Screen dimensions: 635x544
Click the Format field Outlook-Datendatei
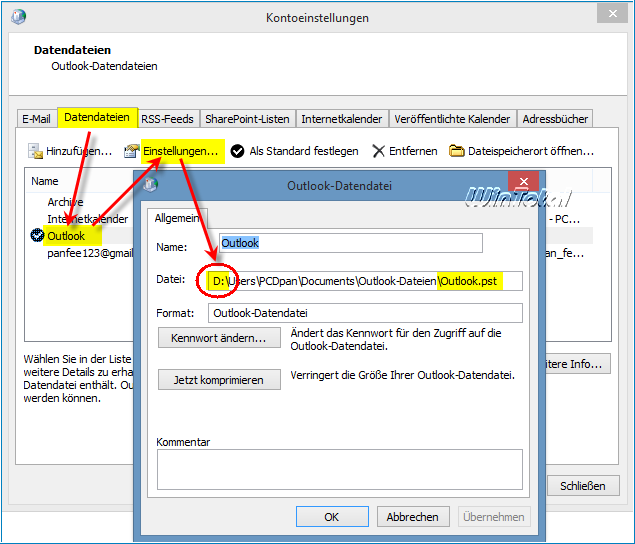click(365, 313)
